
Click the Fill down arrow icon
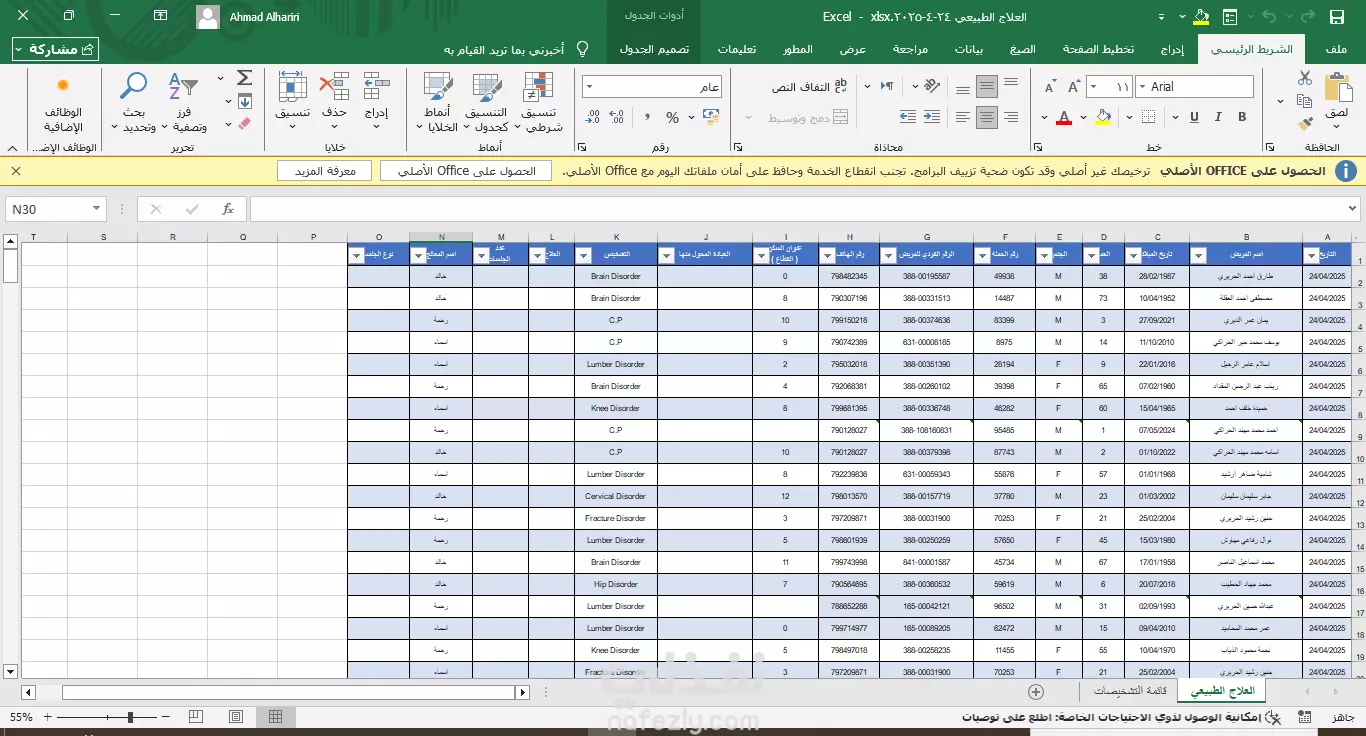point(244,101)
